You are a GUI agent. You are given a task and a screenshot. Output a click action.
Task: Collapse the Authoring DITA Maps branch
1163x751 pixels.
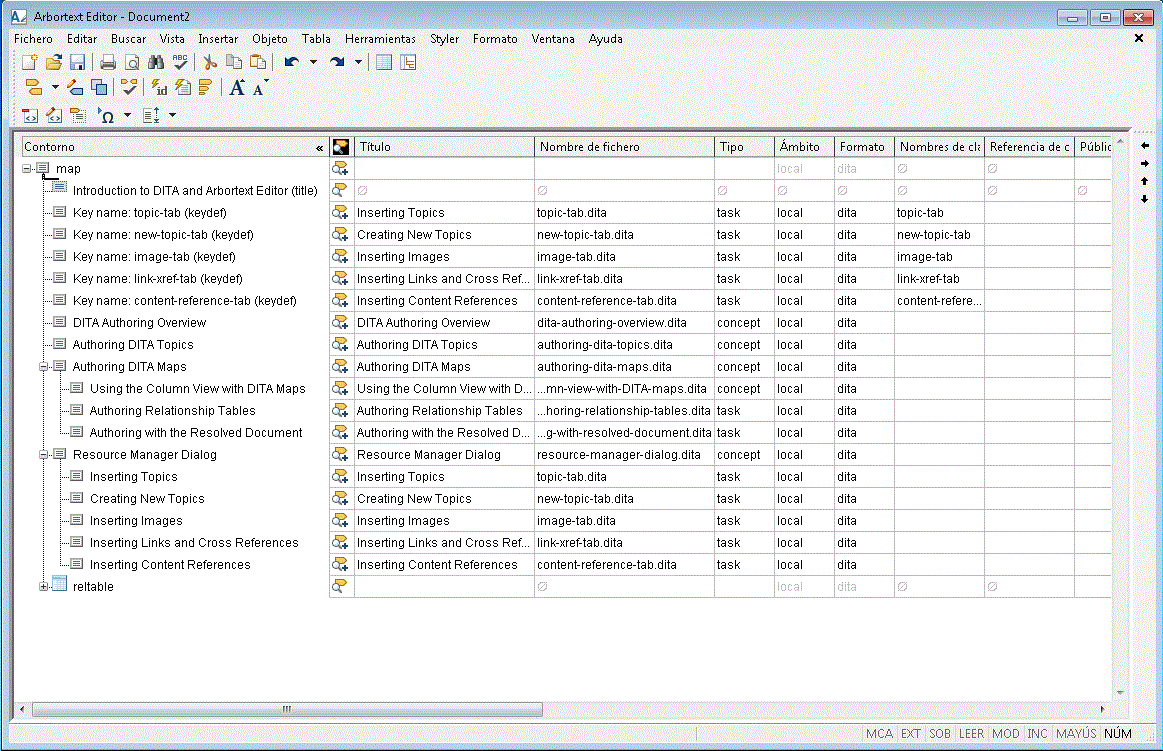coord(44,367)
